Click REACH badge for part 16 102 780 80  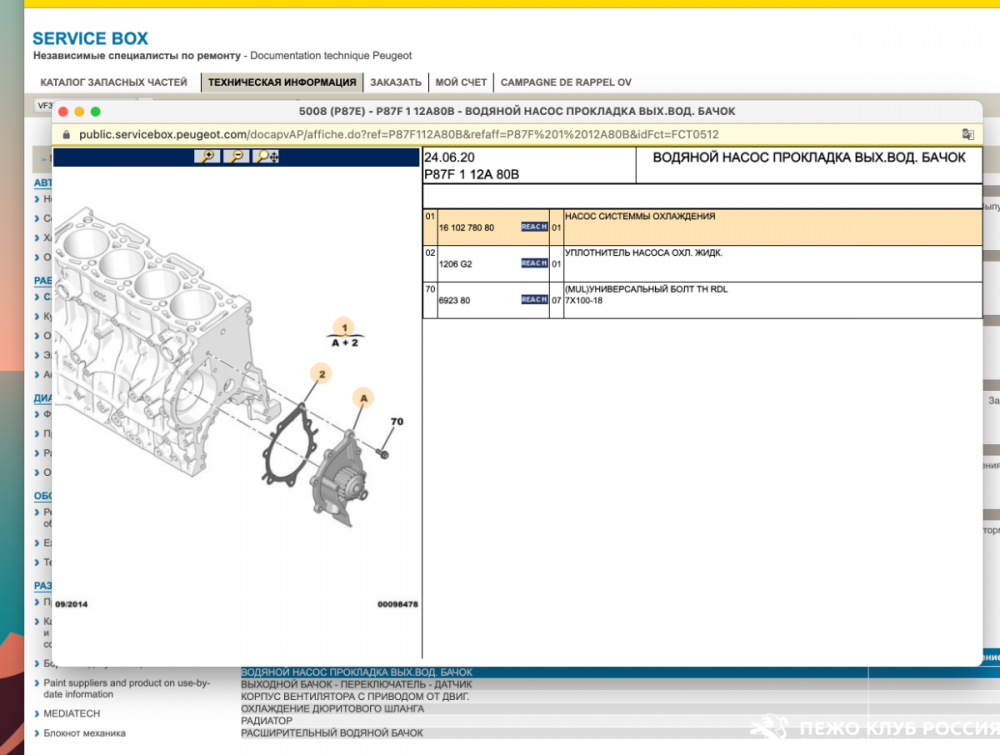534,227
